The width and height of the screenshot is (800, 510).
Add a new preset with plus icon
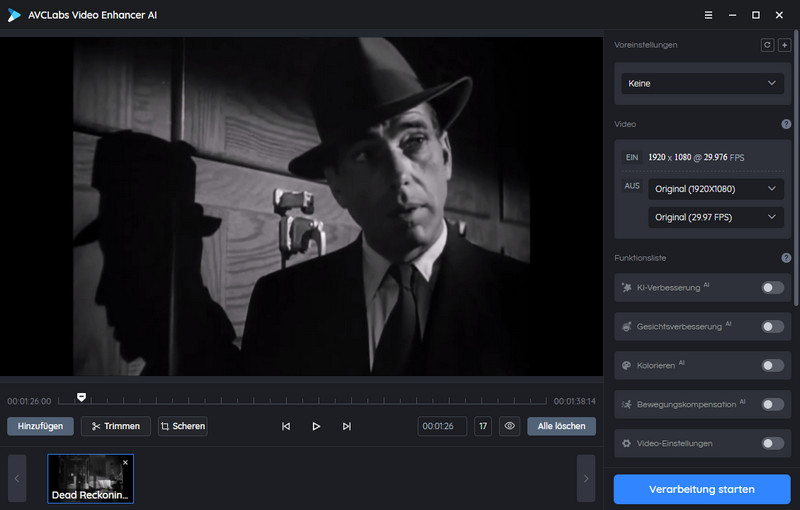(x=785, y=45)
